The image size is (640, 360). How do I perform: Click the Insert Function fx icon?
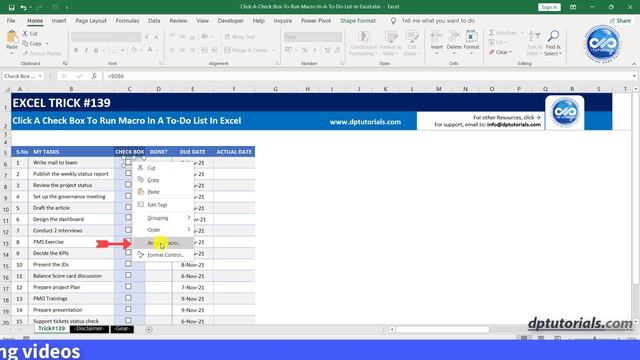click(x=94, y=76)
